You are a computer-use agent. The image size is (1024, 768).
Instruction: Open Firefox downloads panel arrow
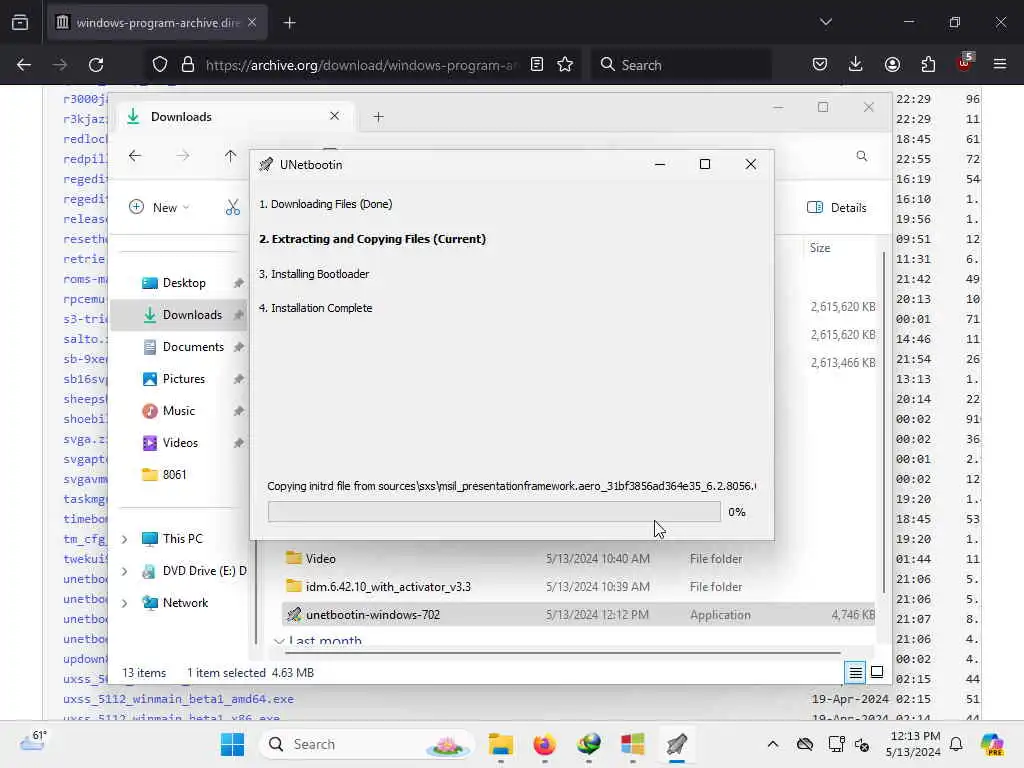[856, 65]
